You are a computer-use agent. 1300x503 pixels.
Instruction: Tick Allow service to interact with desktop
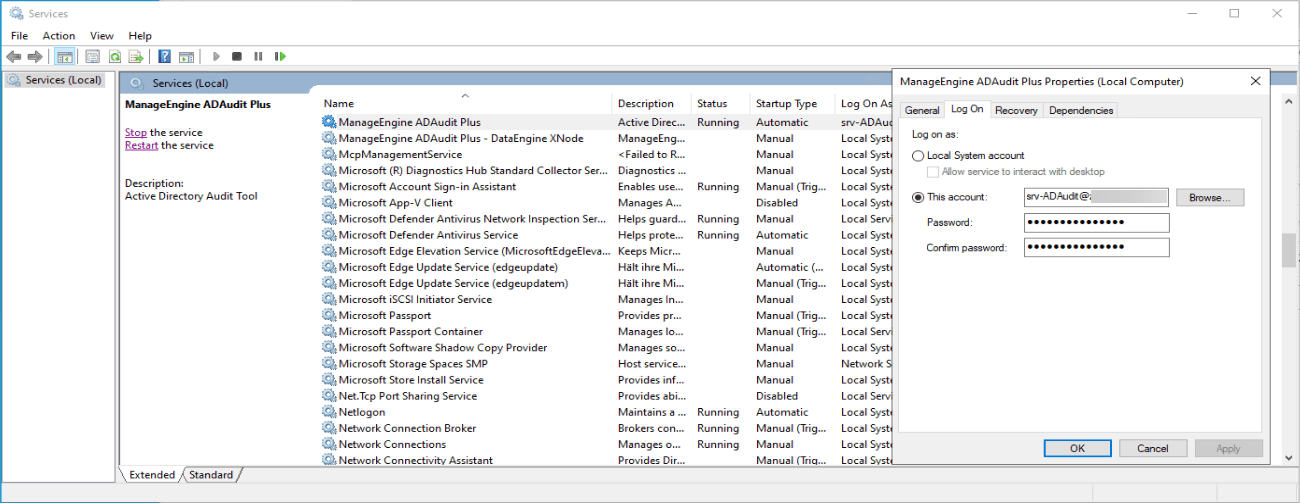pyautogui.click(x=933, y=172)
